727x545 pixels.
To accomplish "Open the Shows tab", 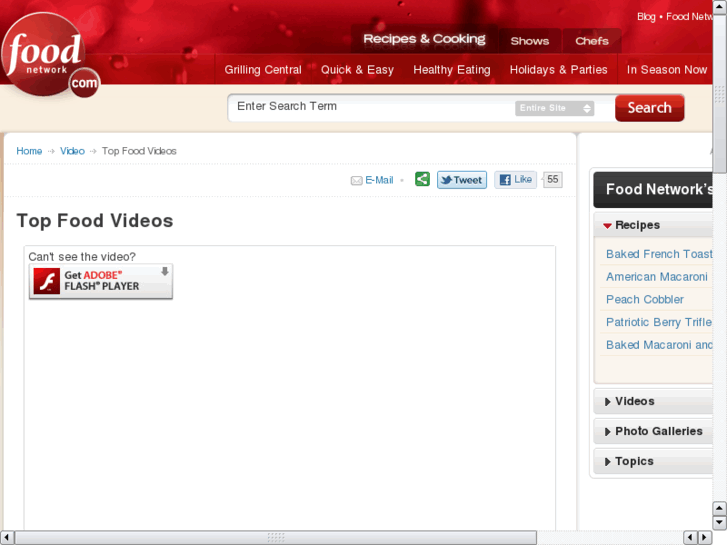I will click(x=529, y=41).
